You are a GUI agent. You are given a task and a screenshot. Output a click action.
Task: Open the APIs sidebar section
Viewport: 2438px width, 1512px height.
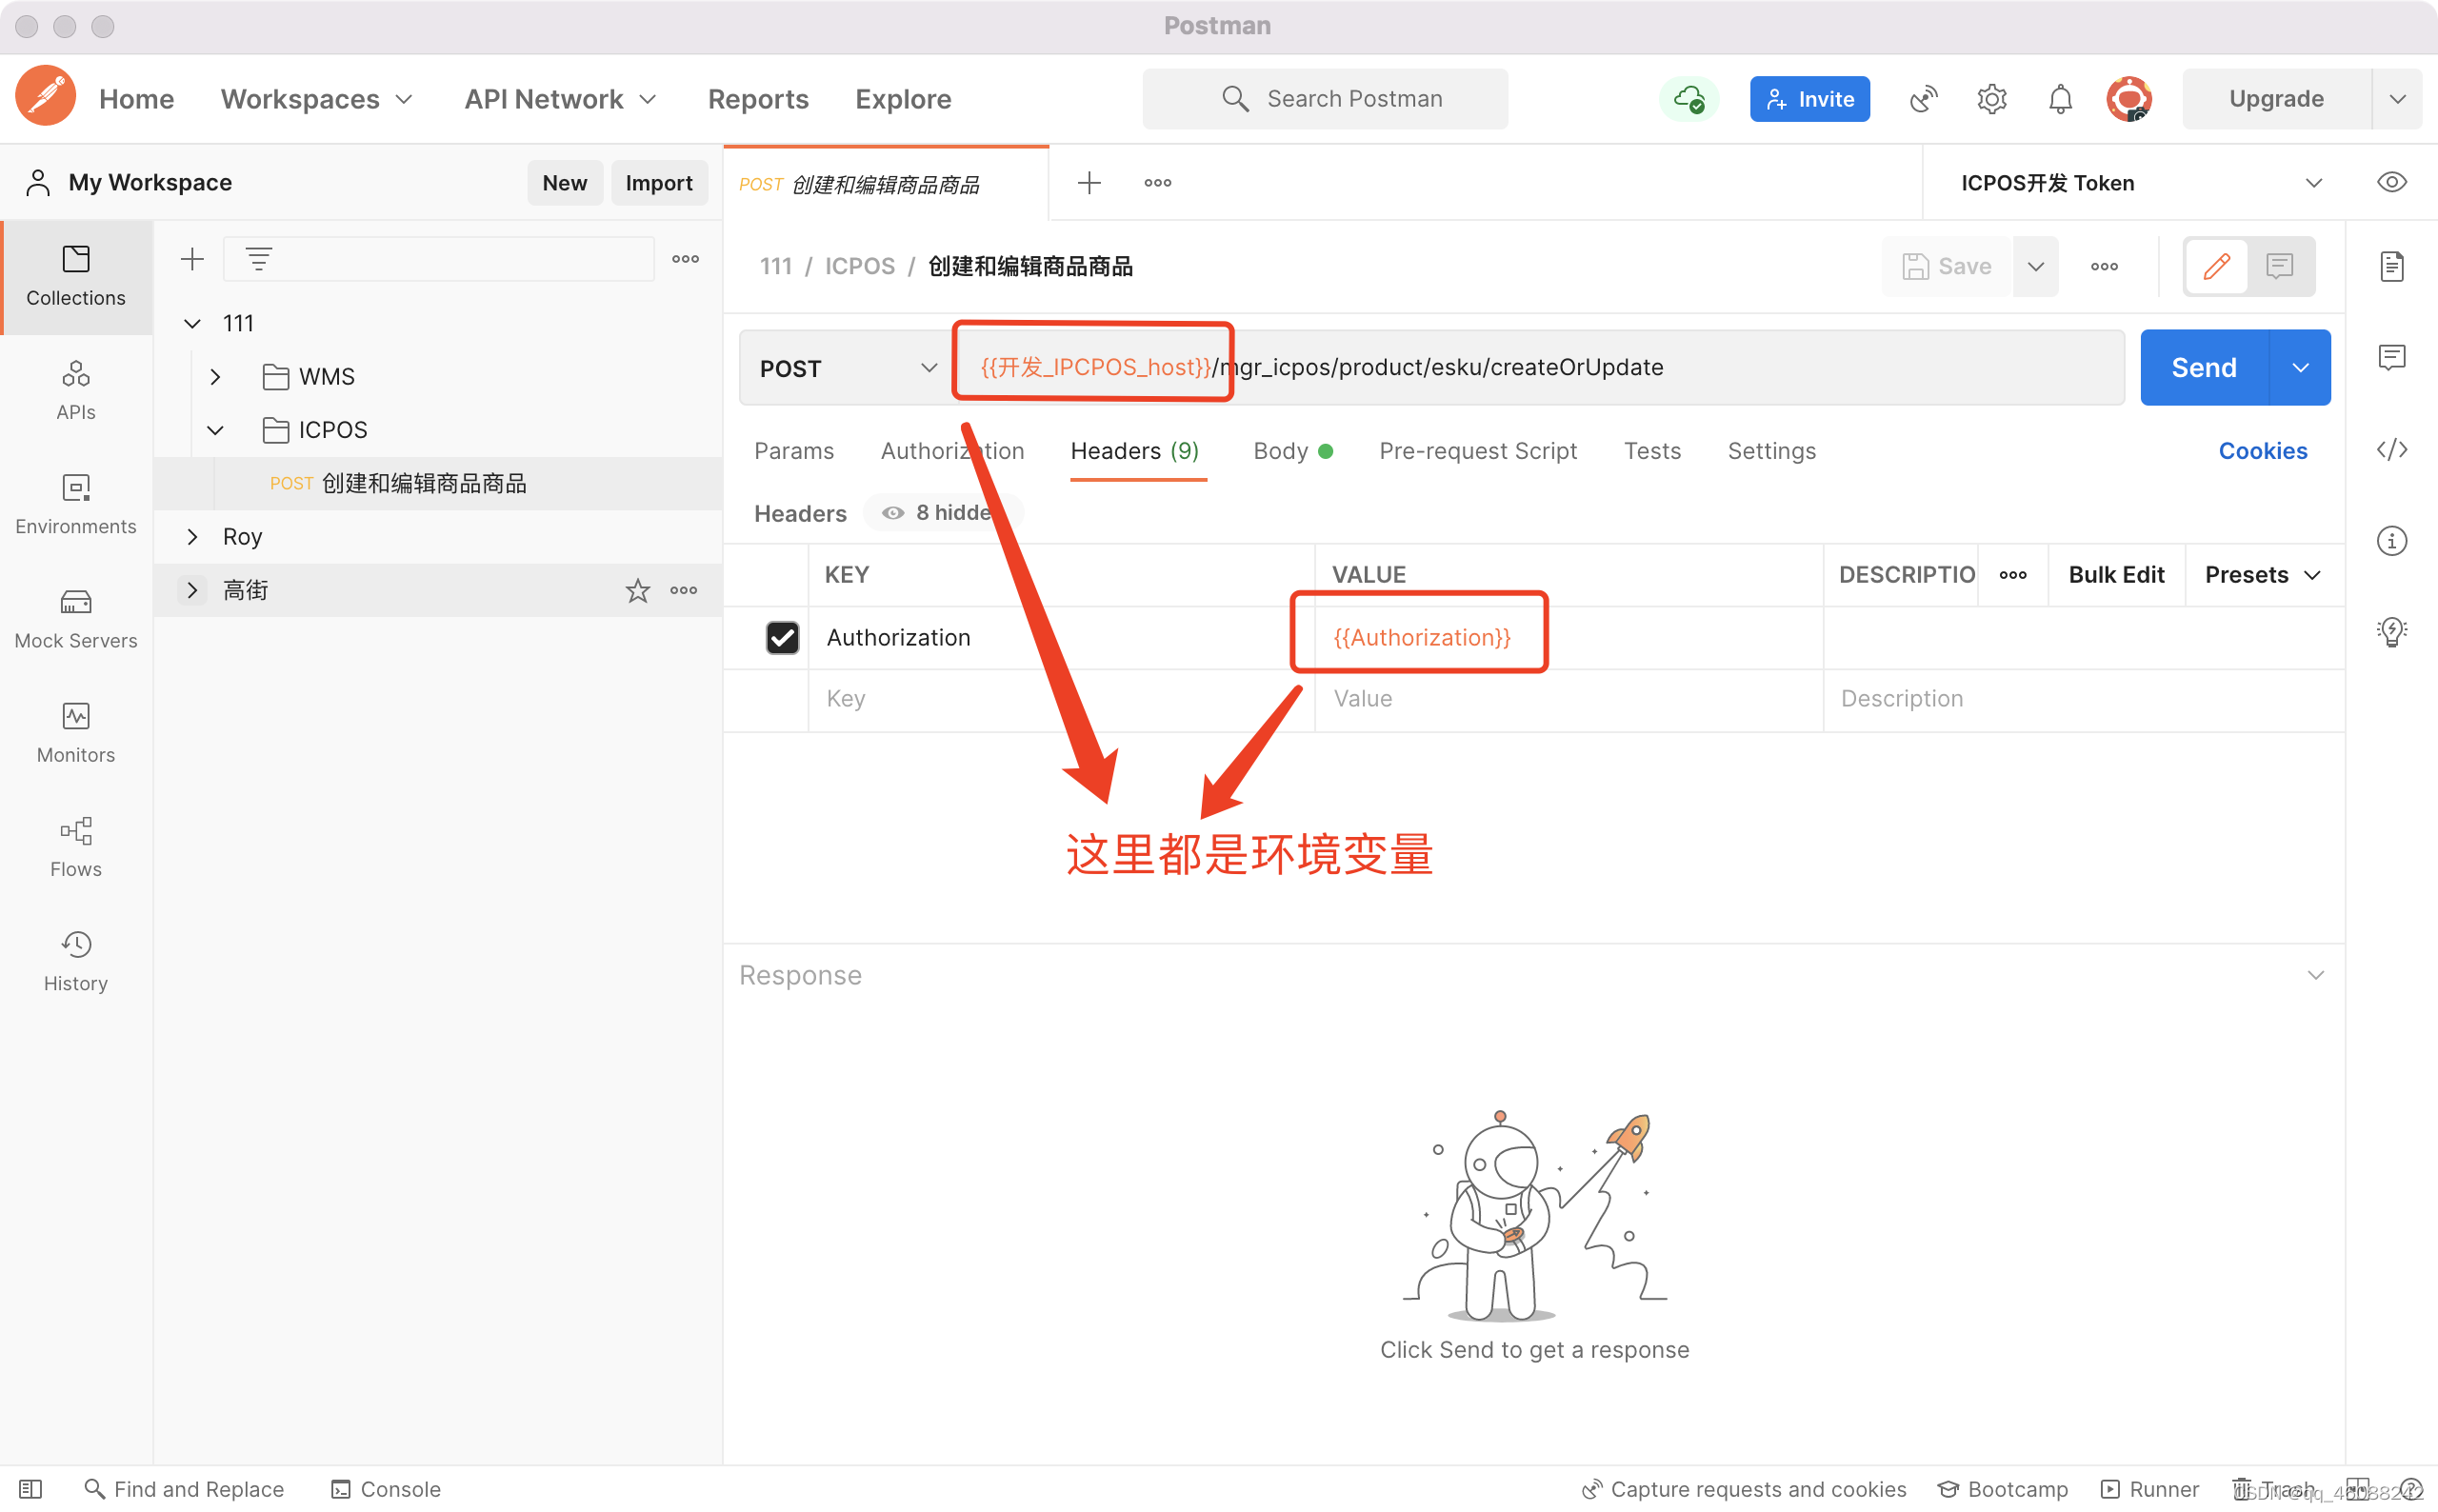click(x=76, y=391)
